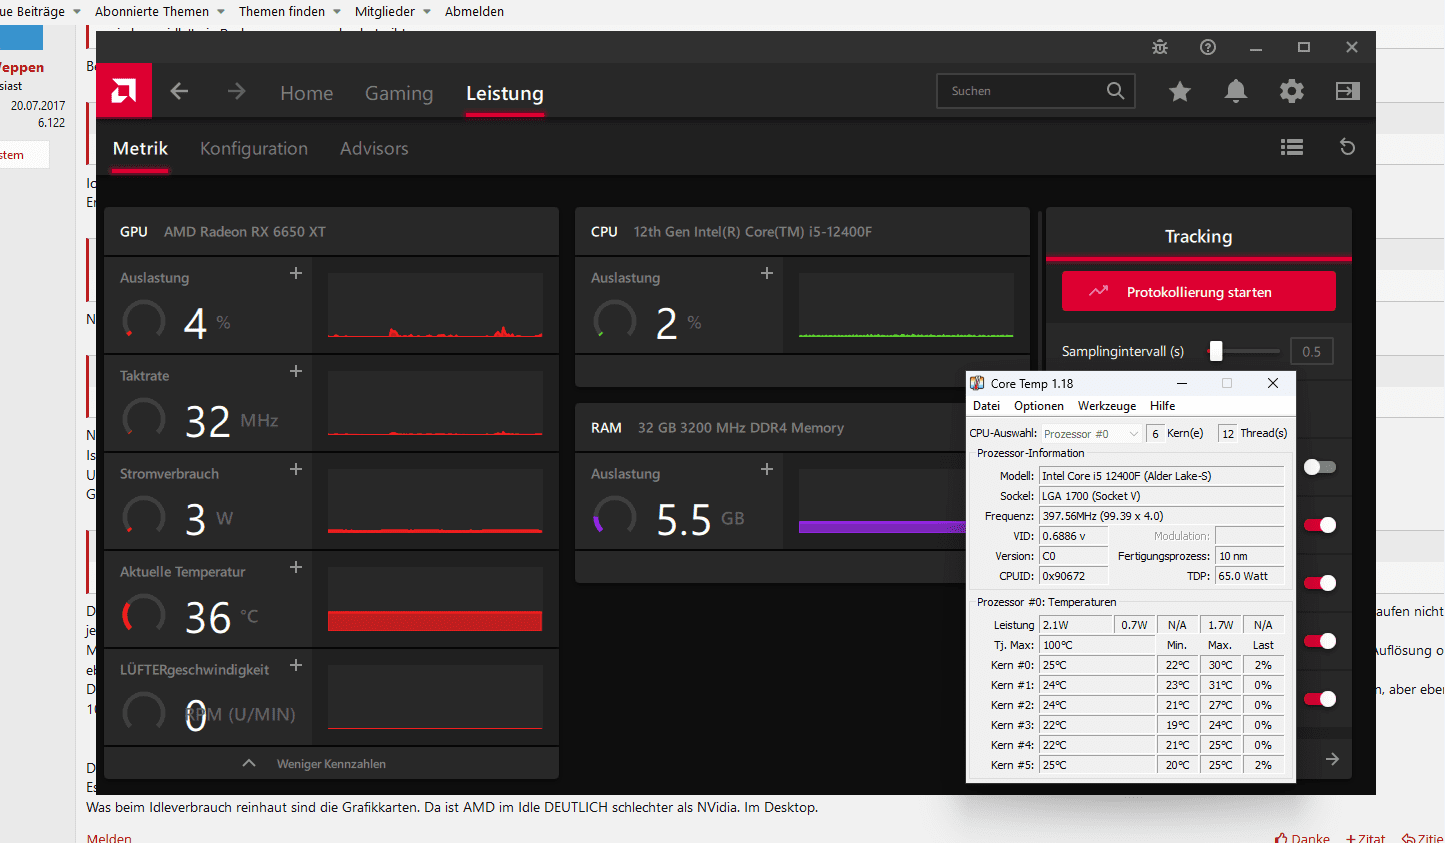Click the AMD logo icon
The image size is (1445, 843).
tap(124, 92)
